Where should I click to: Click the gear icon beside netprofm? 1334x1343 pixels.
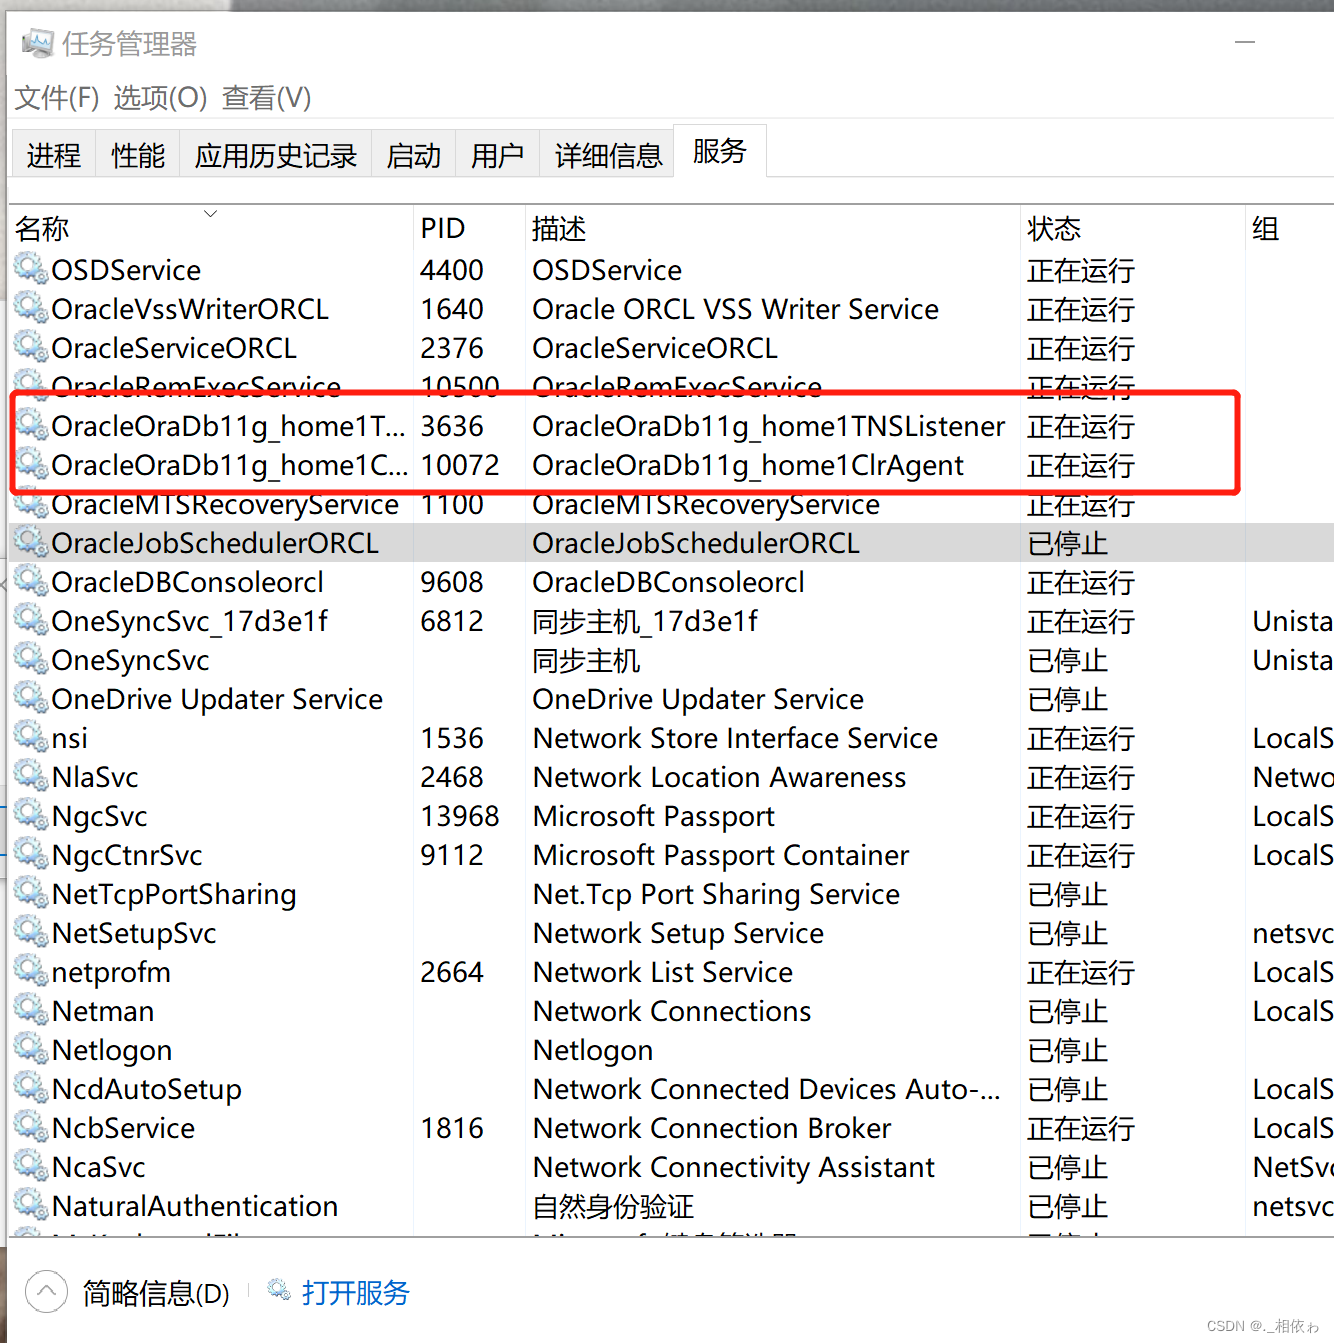[31, 970]
